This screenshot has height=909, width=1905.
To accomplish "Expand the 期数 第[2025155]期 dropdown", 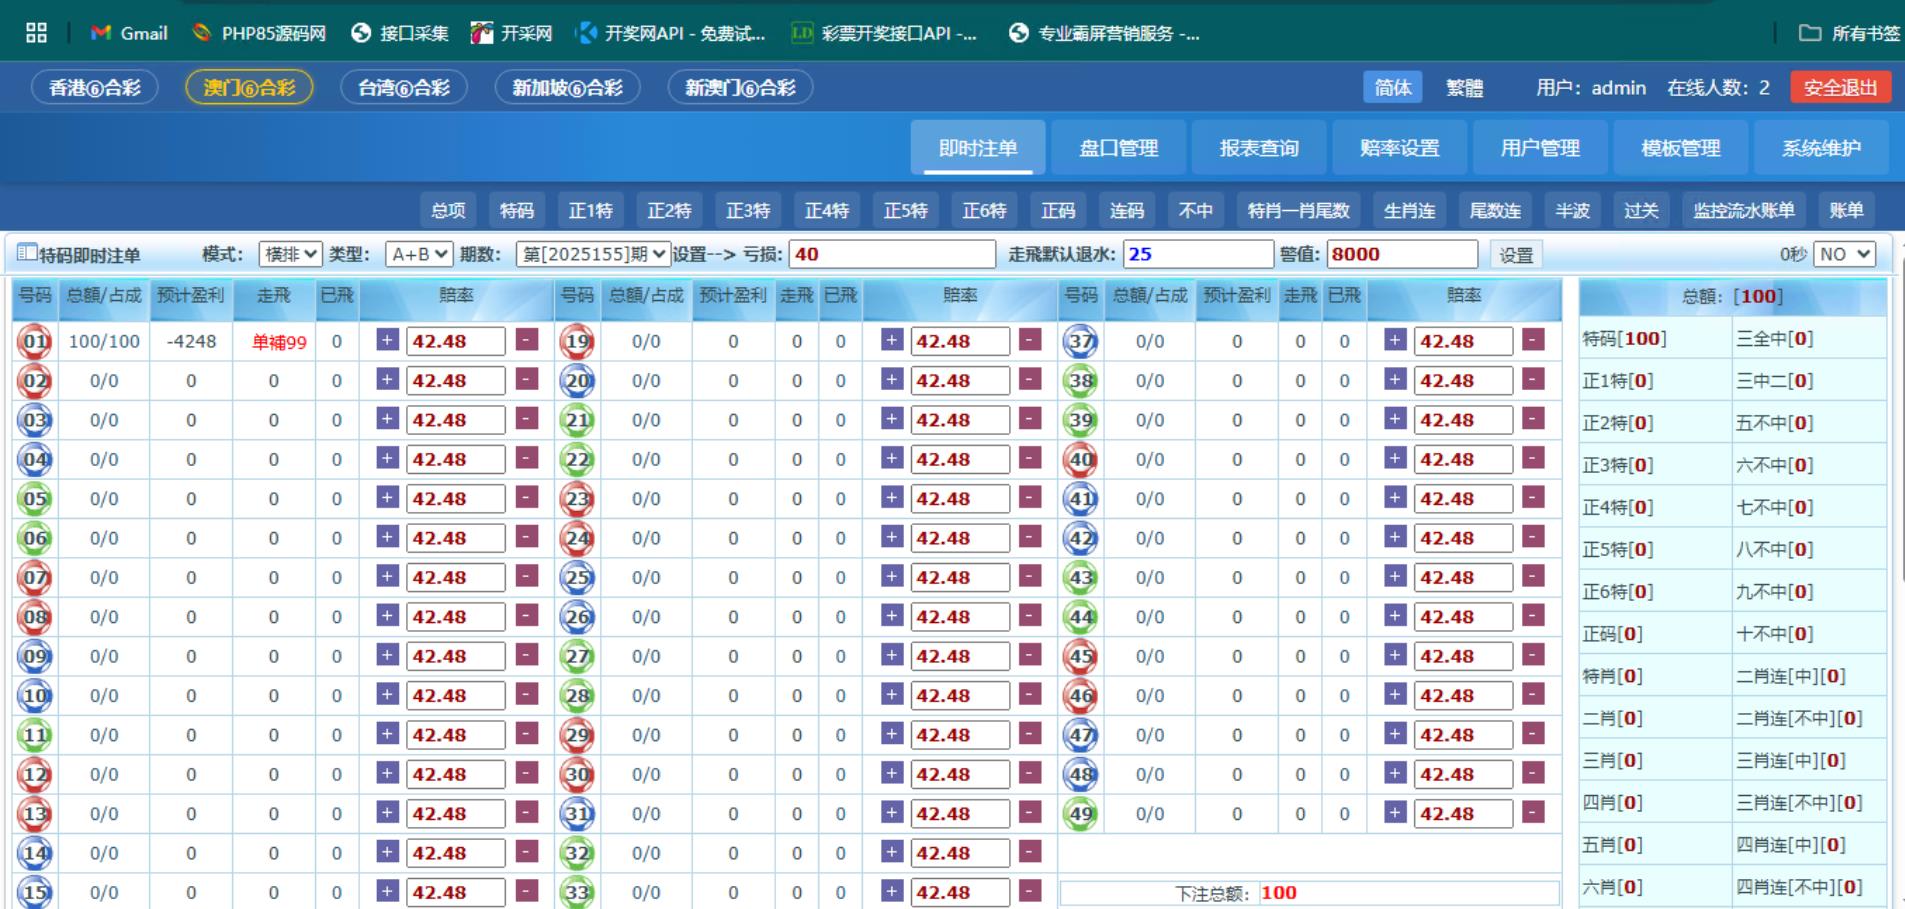I will point(593,254).
